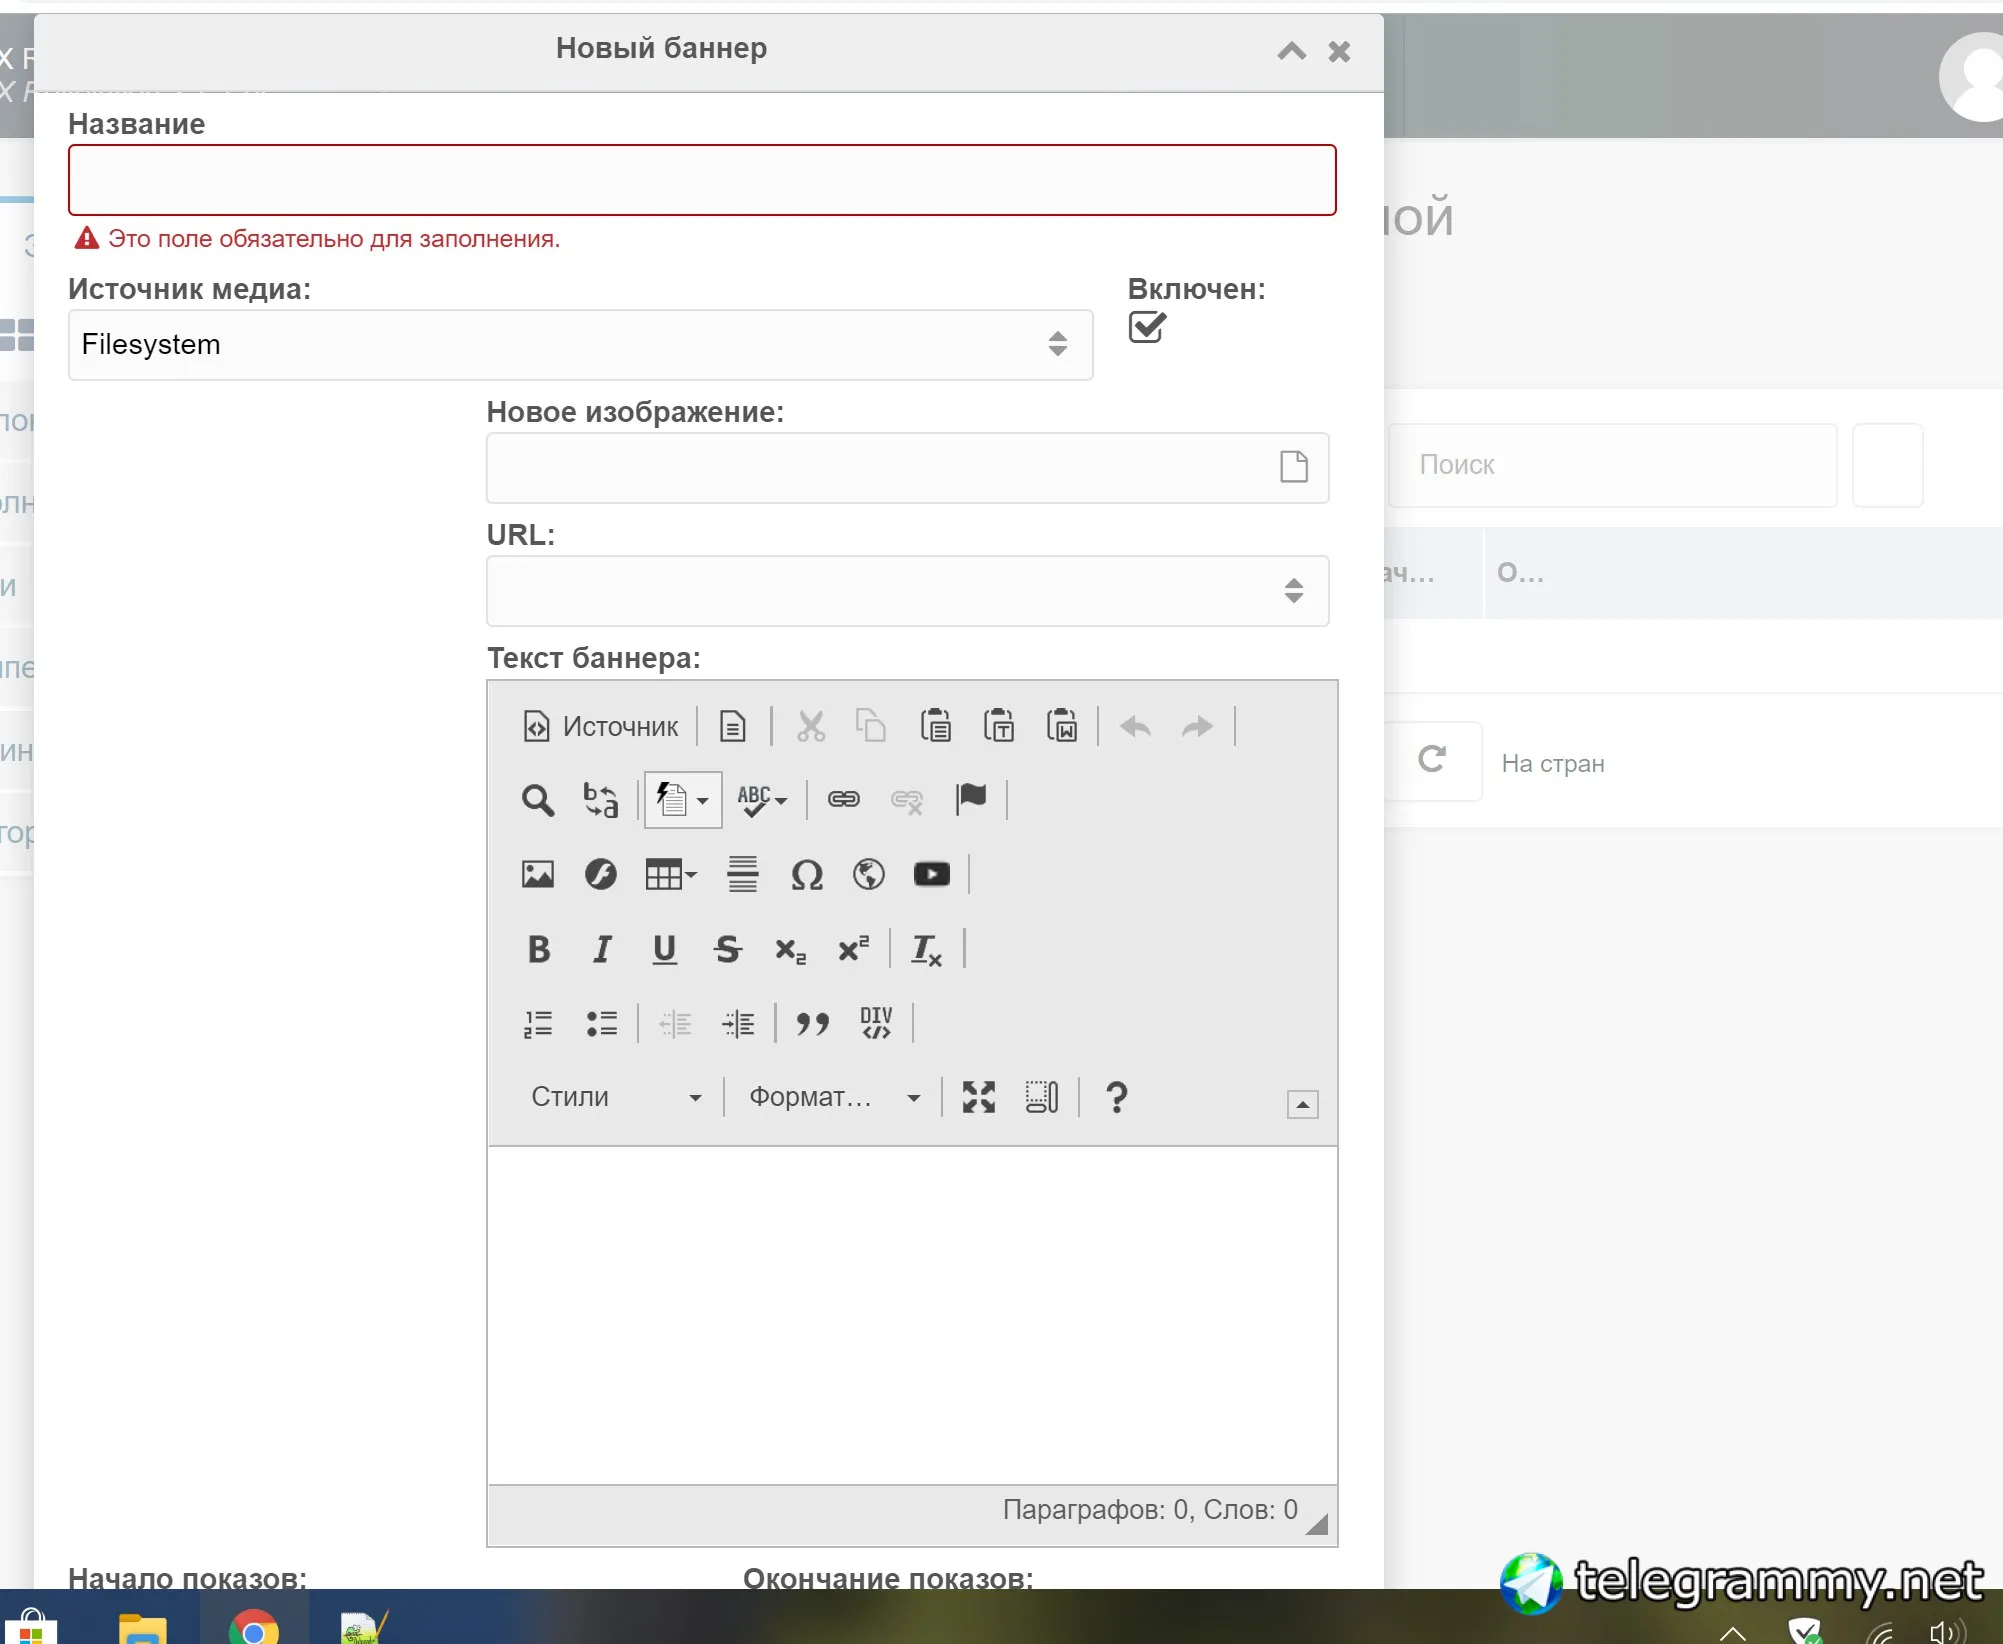Click the Unlink icon
Screen dimensions: 2003x1644
(907, 800)
